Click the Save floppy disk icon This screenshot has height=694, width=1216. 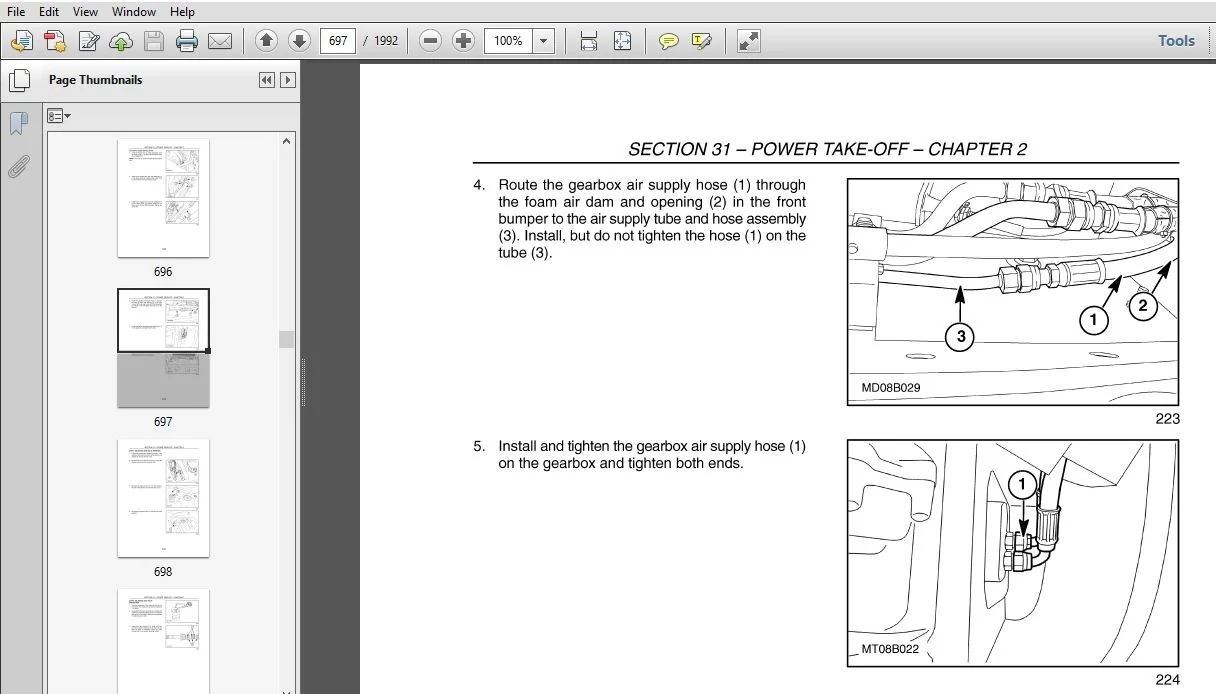coord(153,41)
